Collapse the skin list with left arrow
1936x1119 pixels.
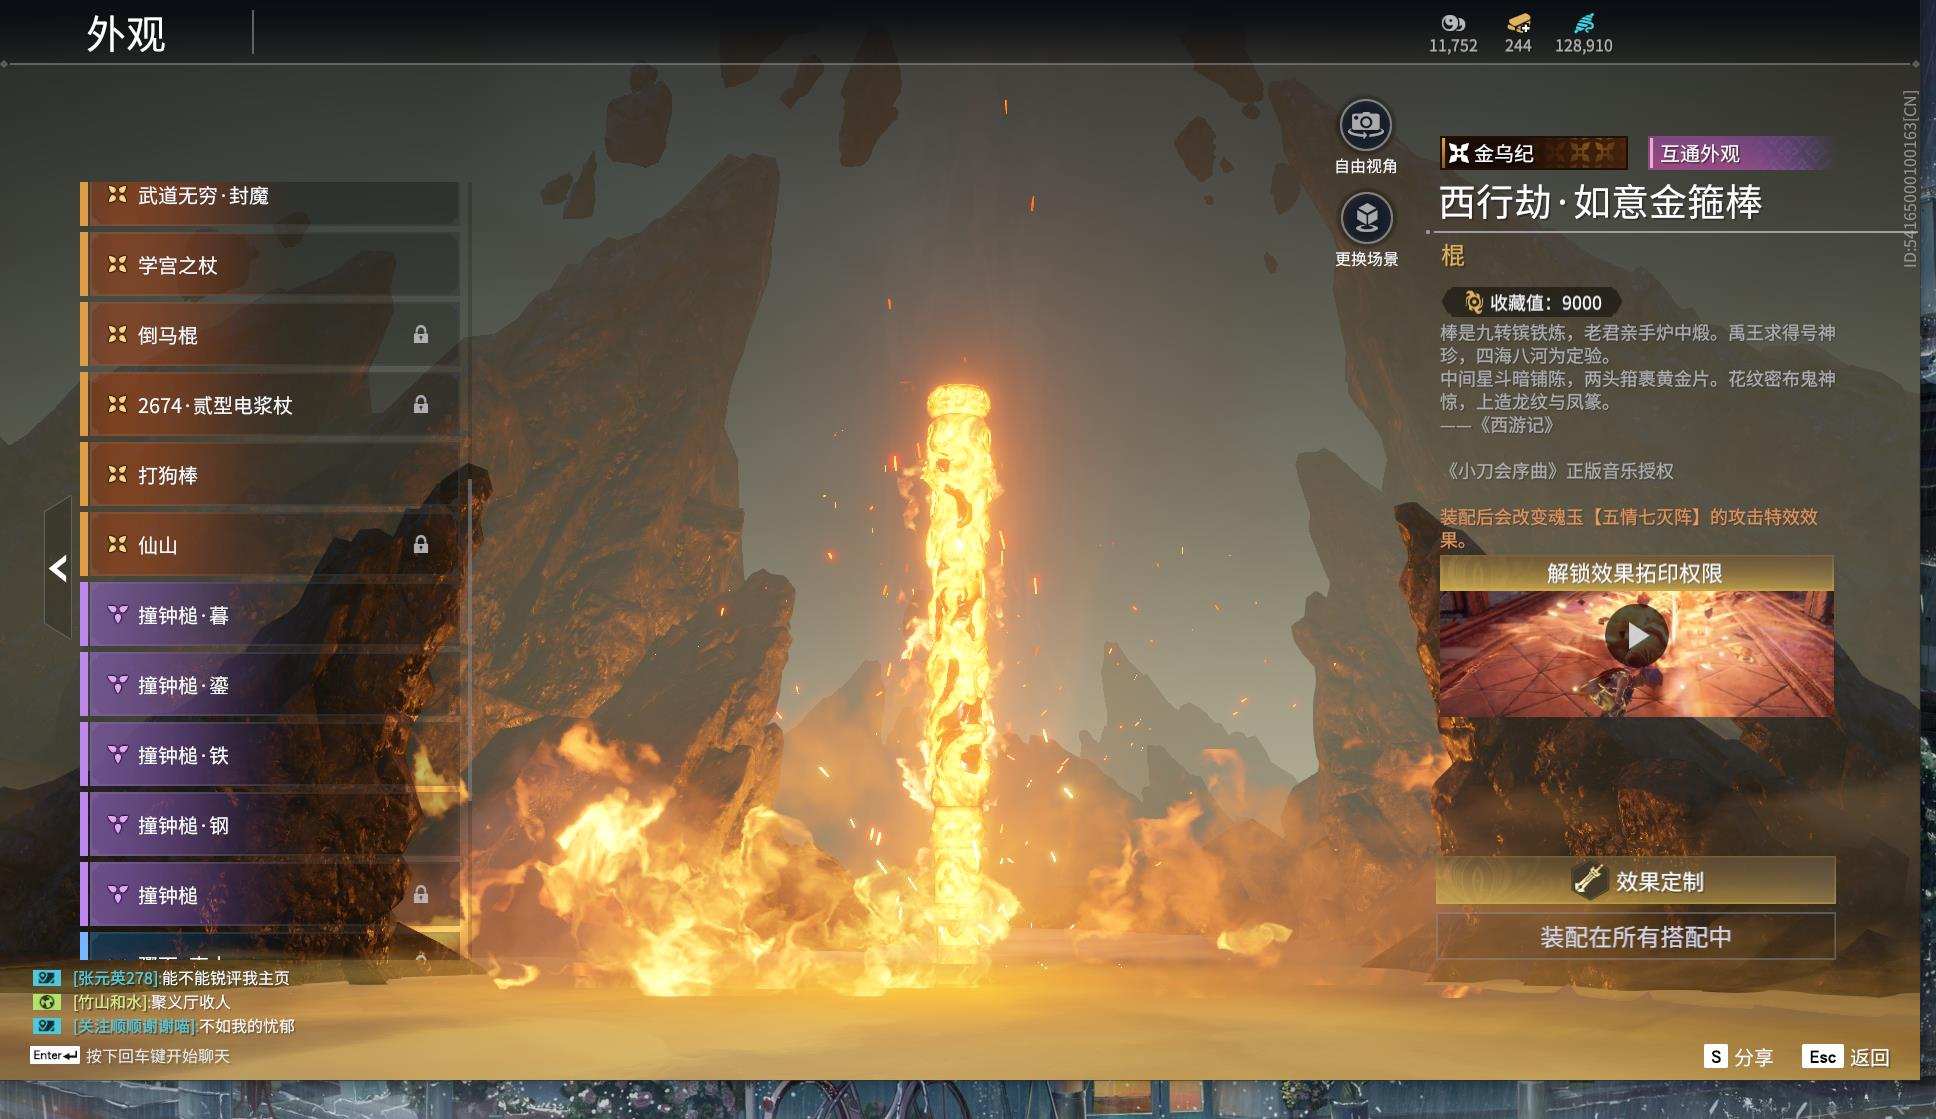[58, 568]
